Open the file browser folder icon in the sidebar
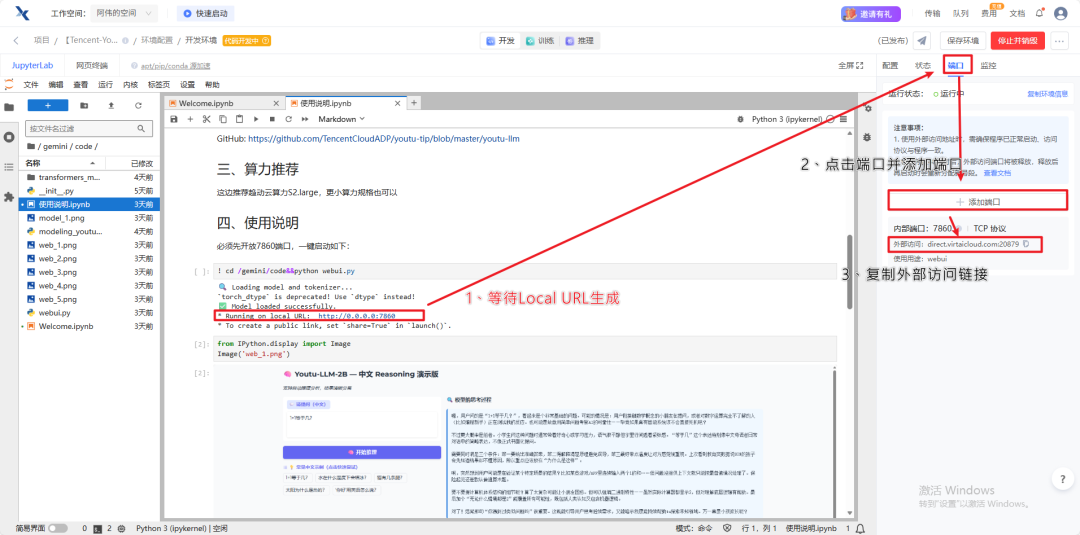1080x535 pixels. (9, 107)
